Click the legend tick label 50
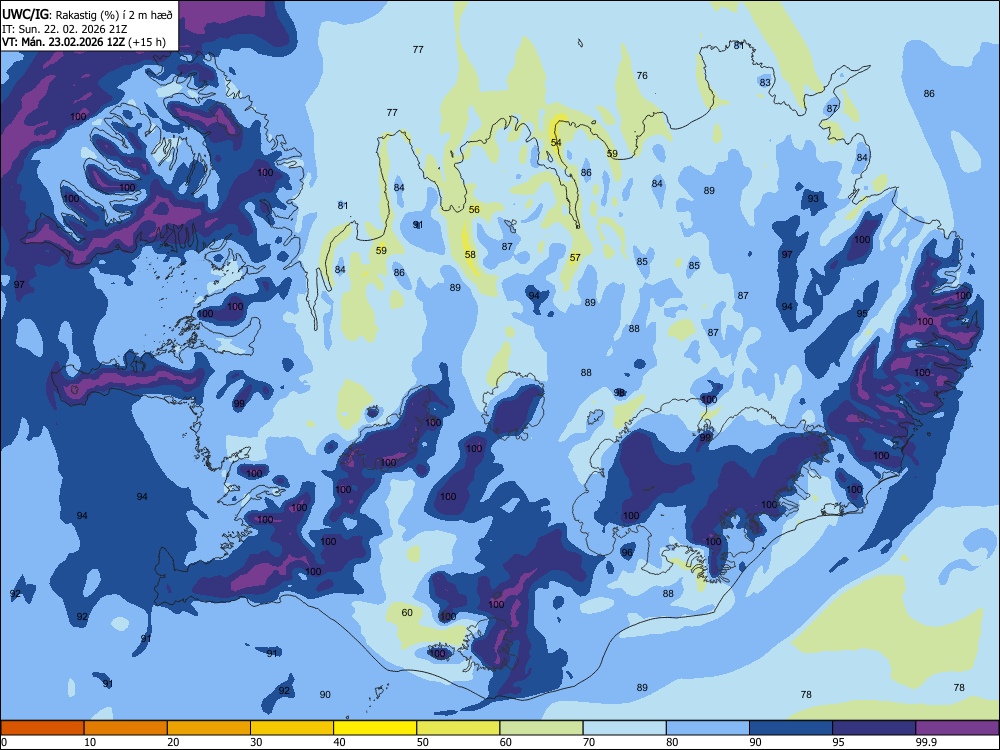The image size is (1000, 750). (423, 742)
